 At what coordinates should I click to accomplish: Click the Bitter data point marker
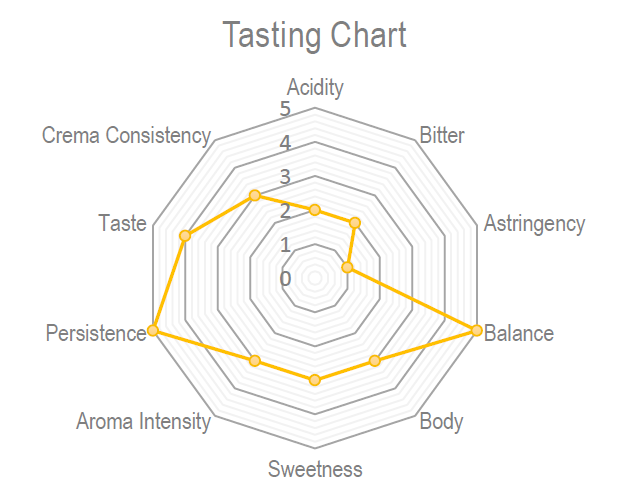pos(354,223)
